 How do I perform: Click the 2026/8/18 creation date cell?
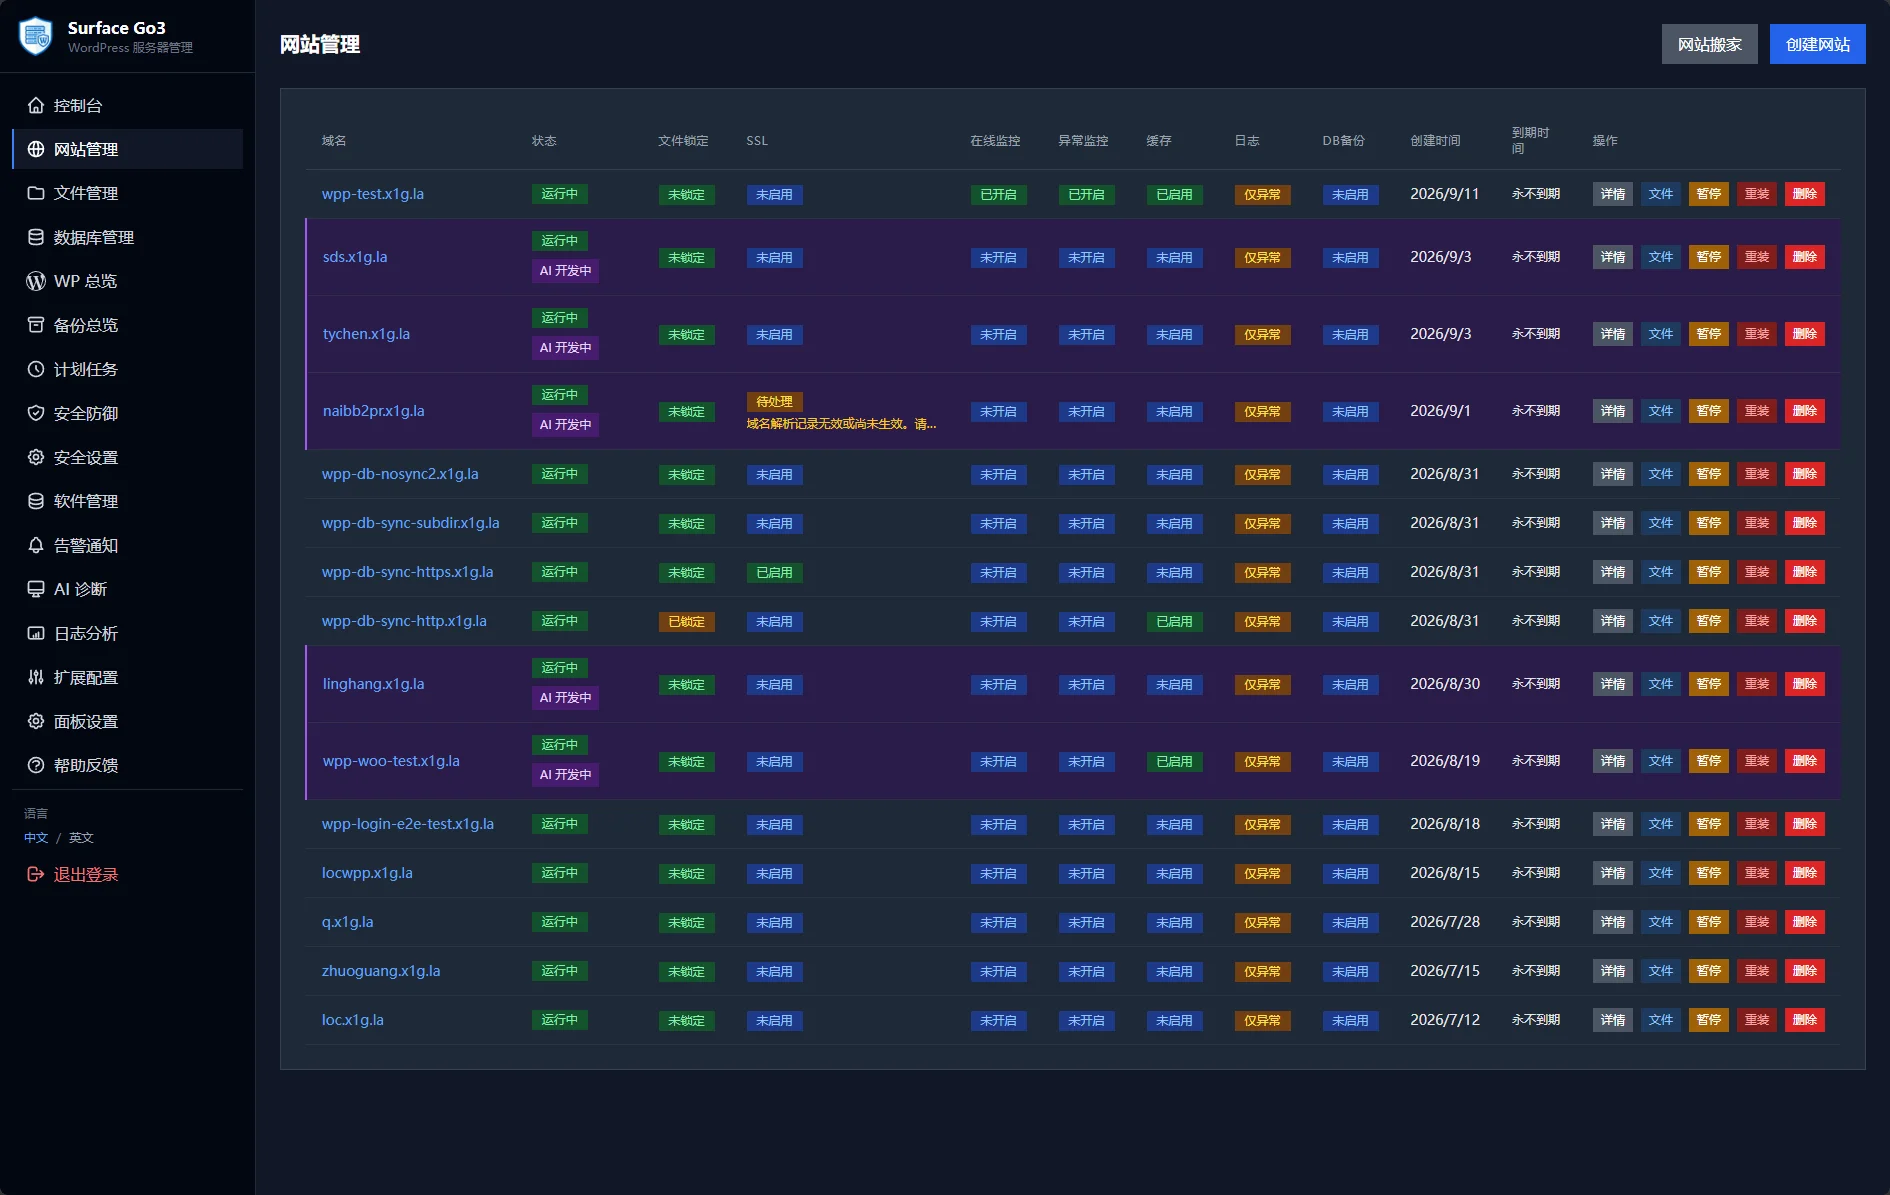point(1444,824)
